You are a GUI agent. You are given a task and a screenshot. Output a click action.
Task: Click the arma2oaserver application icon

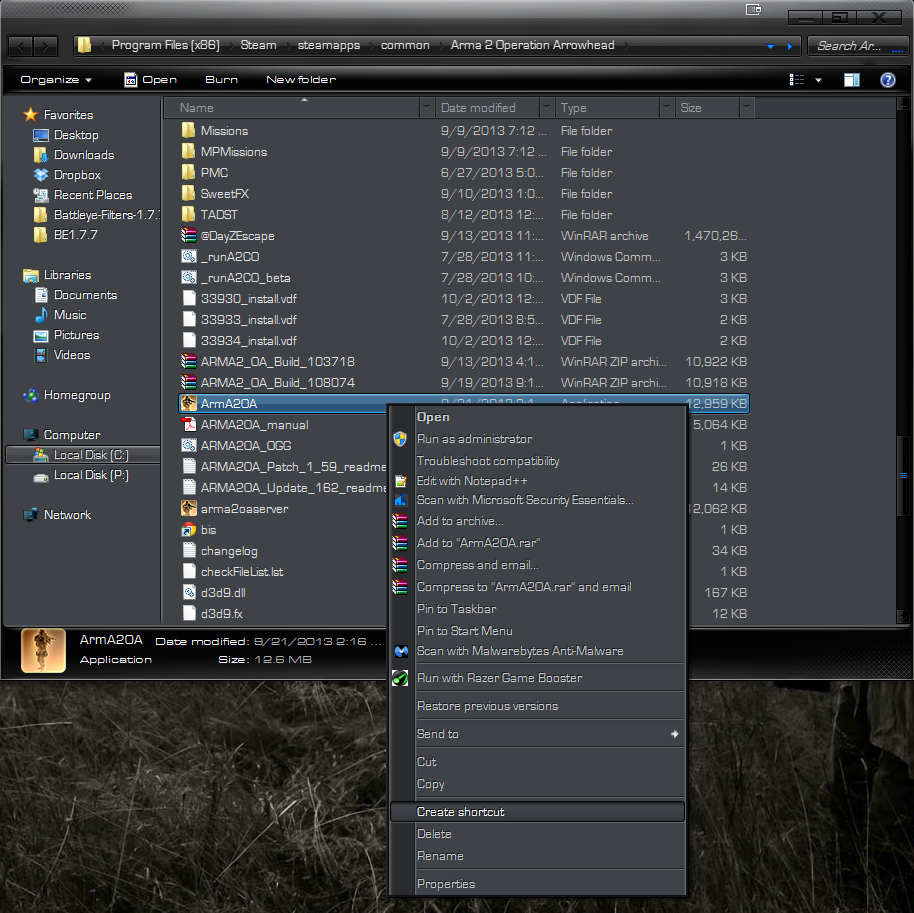coord(188,508)
